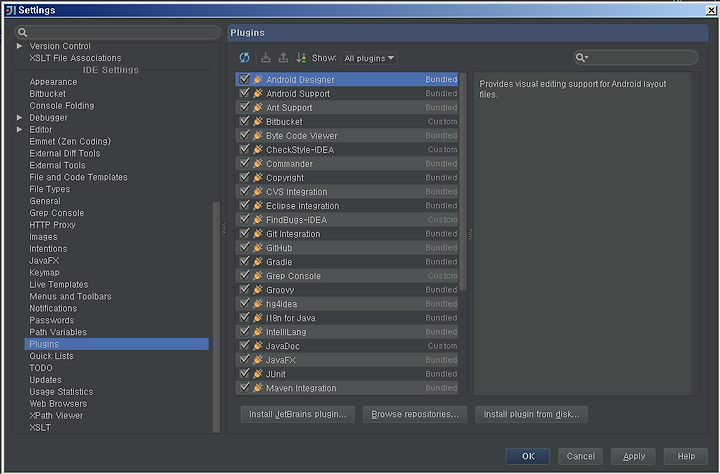The width and height of the screenshot is (720, 474).
Task: Disable the Ant Support plugin checkbox
Action: point(245,107)
